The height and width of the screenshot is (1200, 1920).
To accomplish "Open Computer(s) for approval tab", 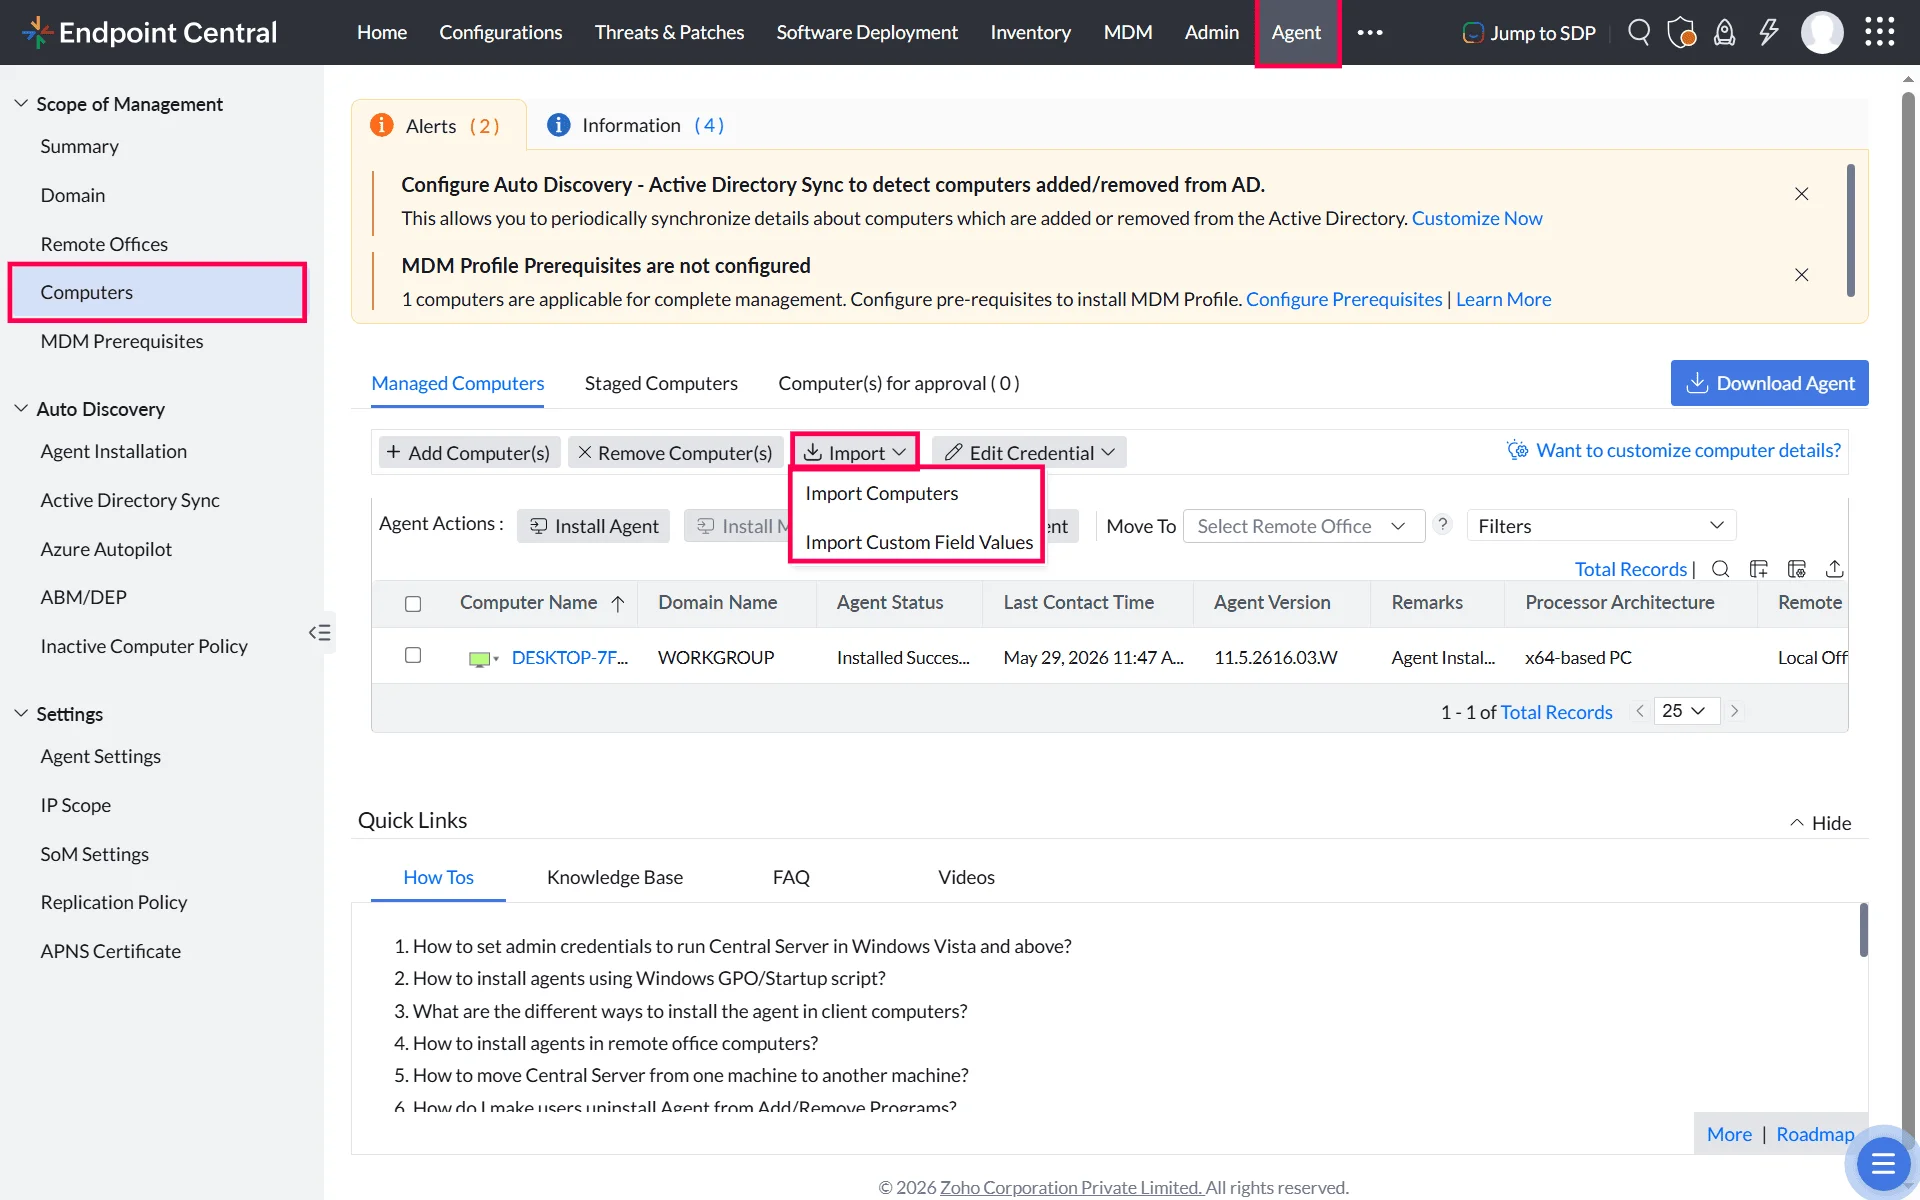I will click(x=899, y=383).
